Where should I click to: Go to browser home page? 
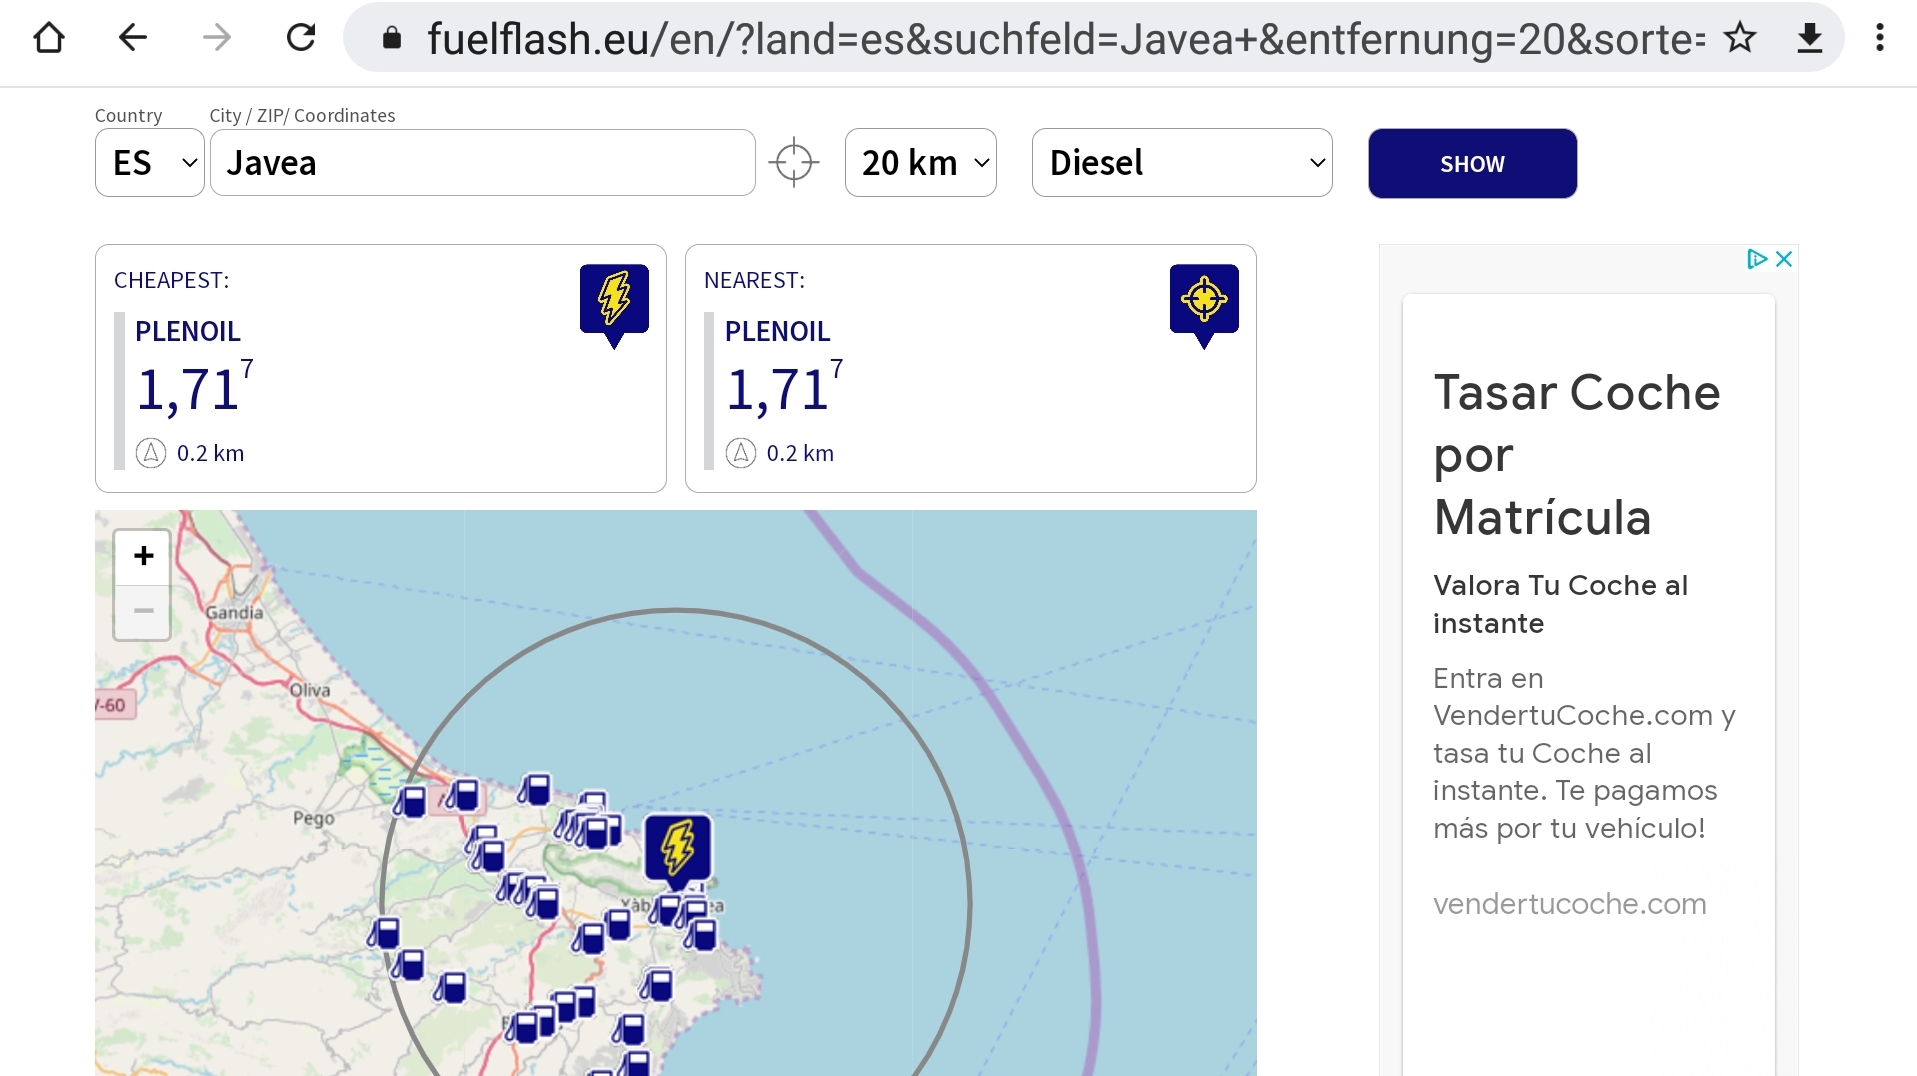coord(49,38)
